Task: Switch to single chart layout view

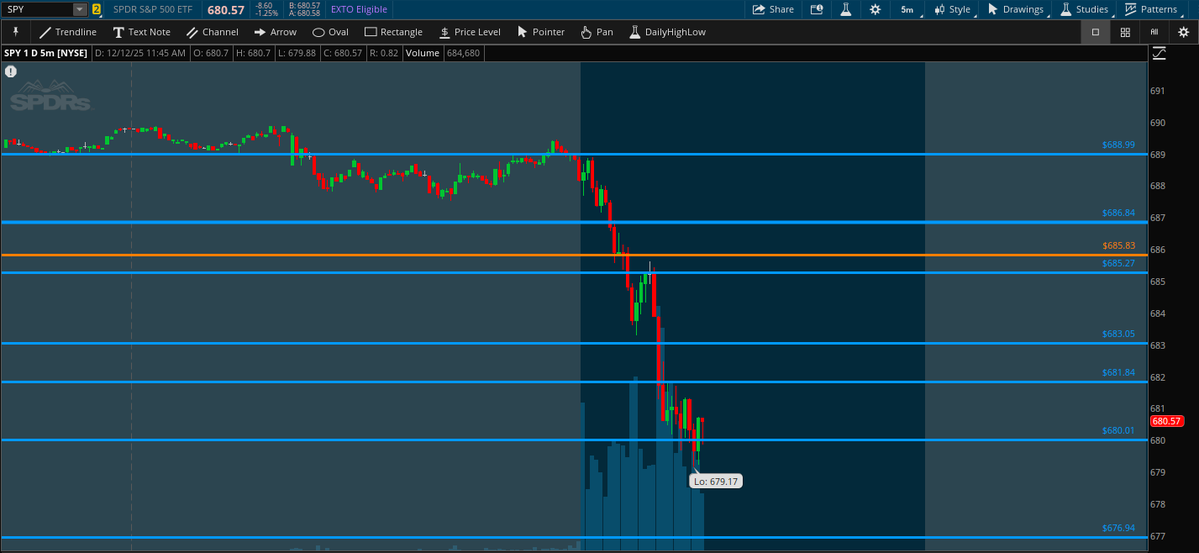Action: coord(1095,32)
